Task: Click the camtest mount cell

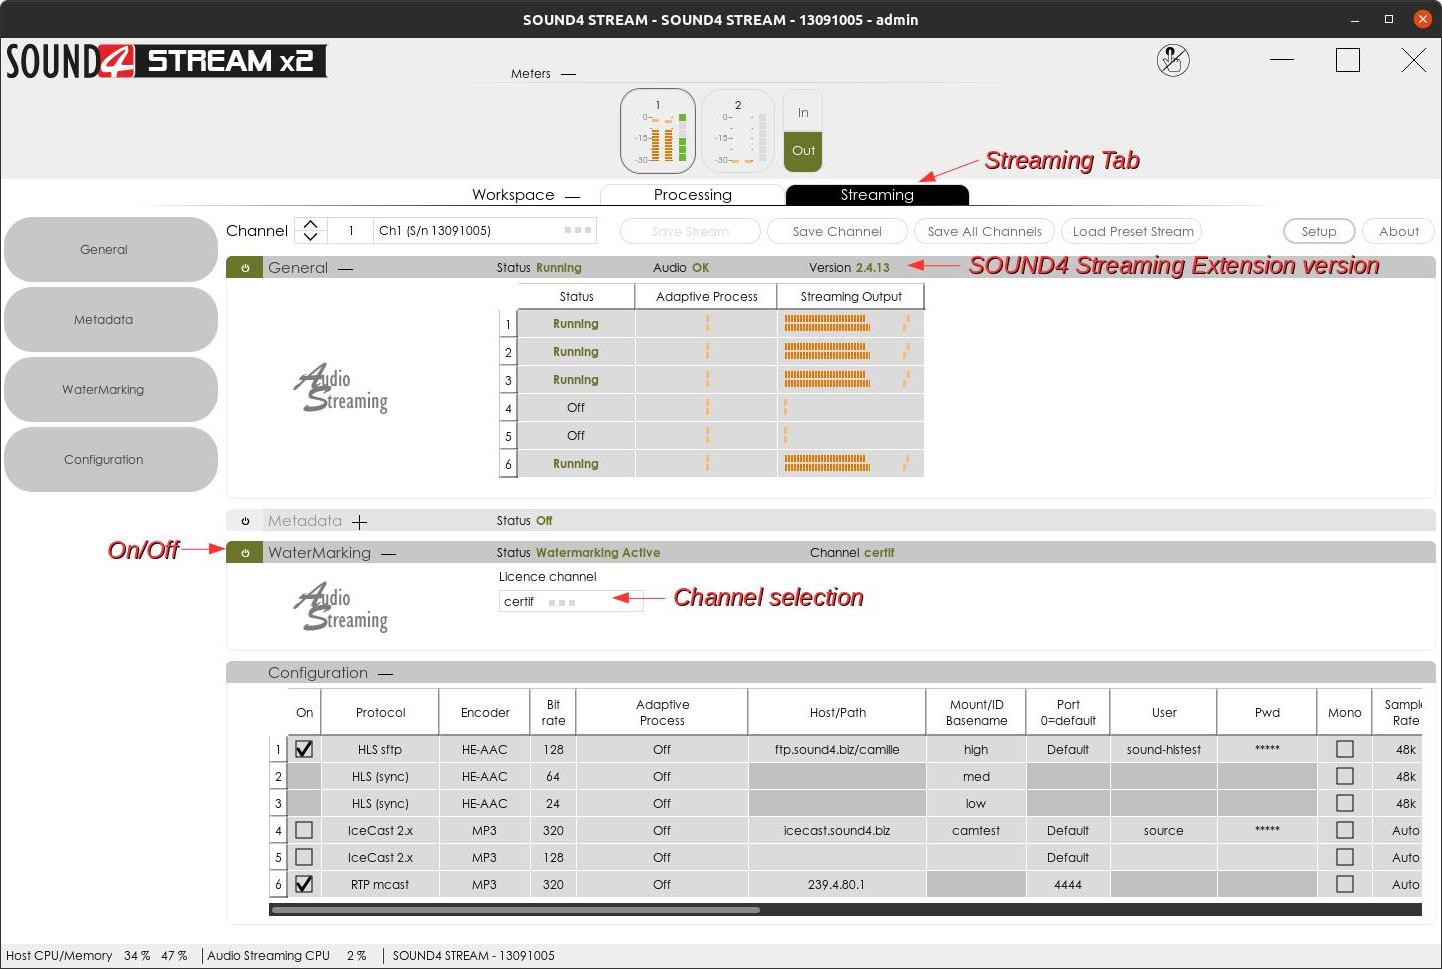Action: (x=976, y=830)
